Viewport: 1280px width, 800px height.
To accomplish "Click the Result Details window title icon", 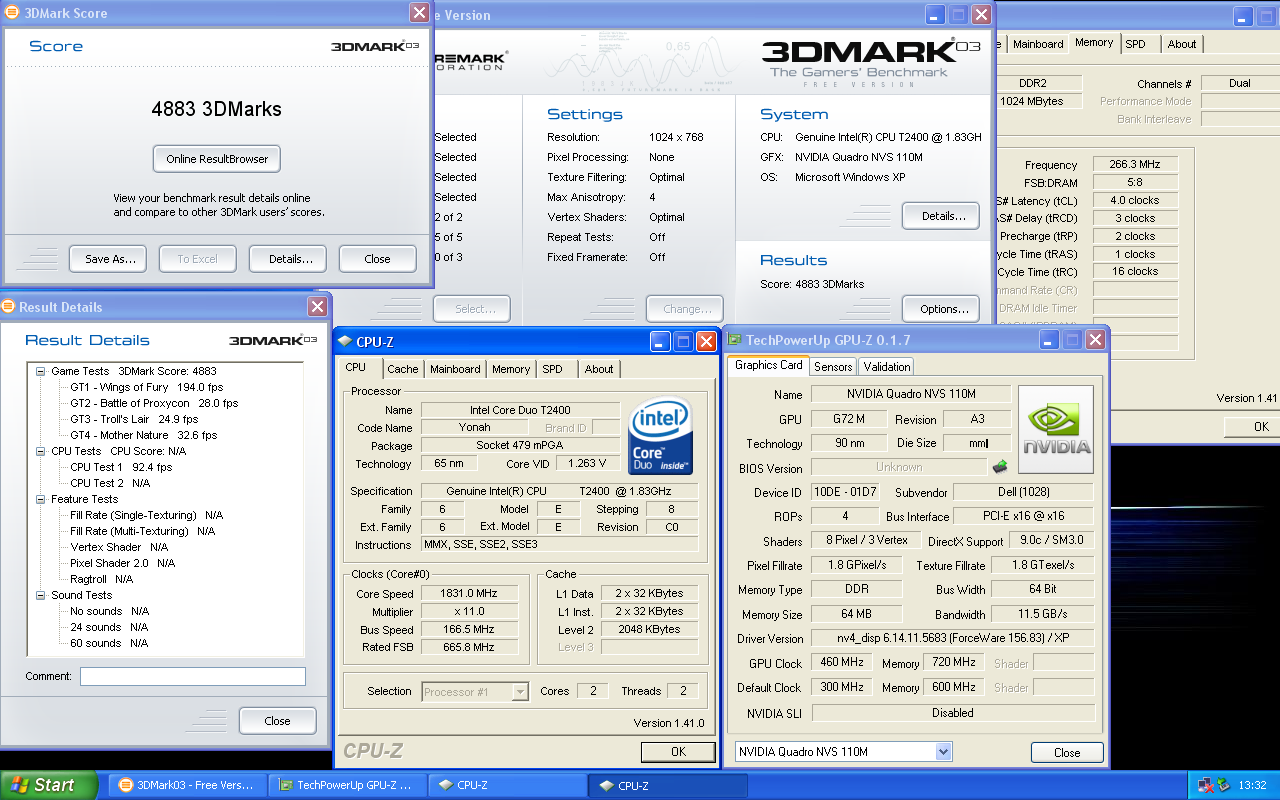I will pyautogui.click(x=9, y=307).
